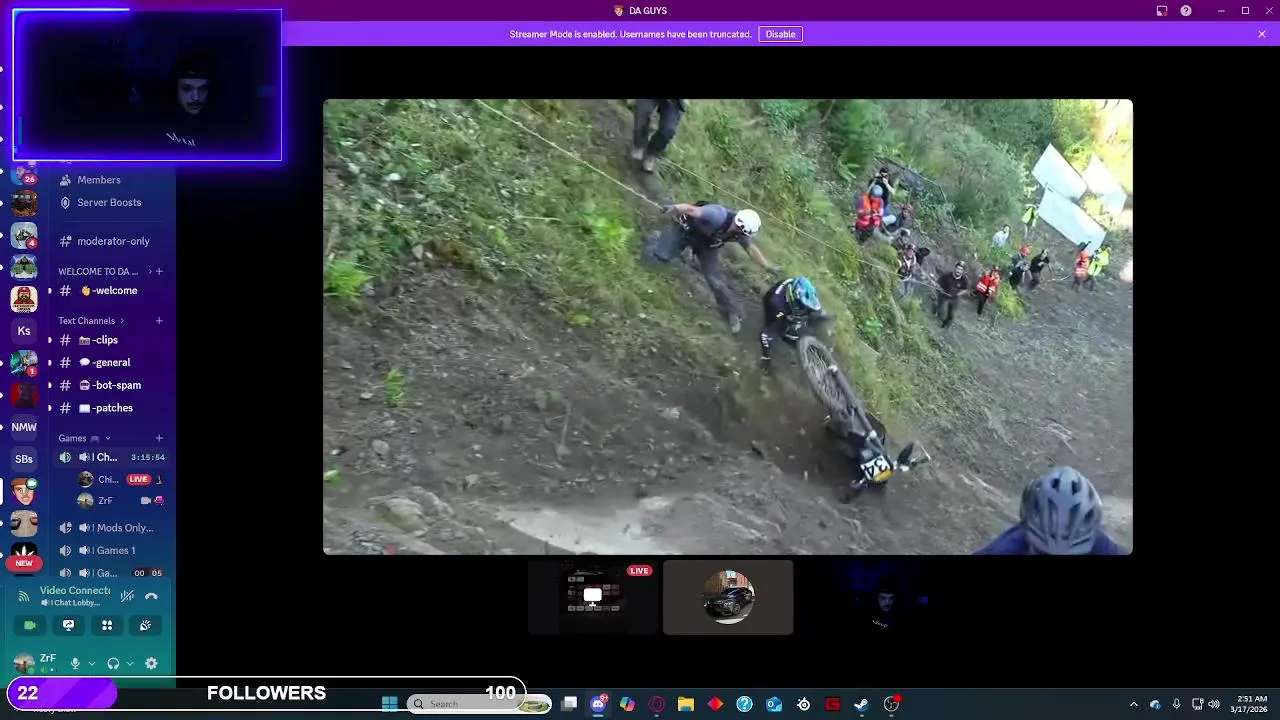Open the bot-spam text channel
Viewport: 1280px width, 720px height.
pos(112,385)
